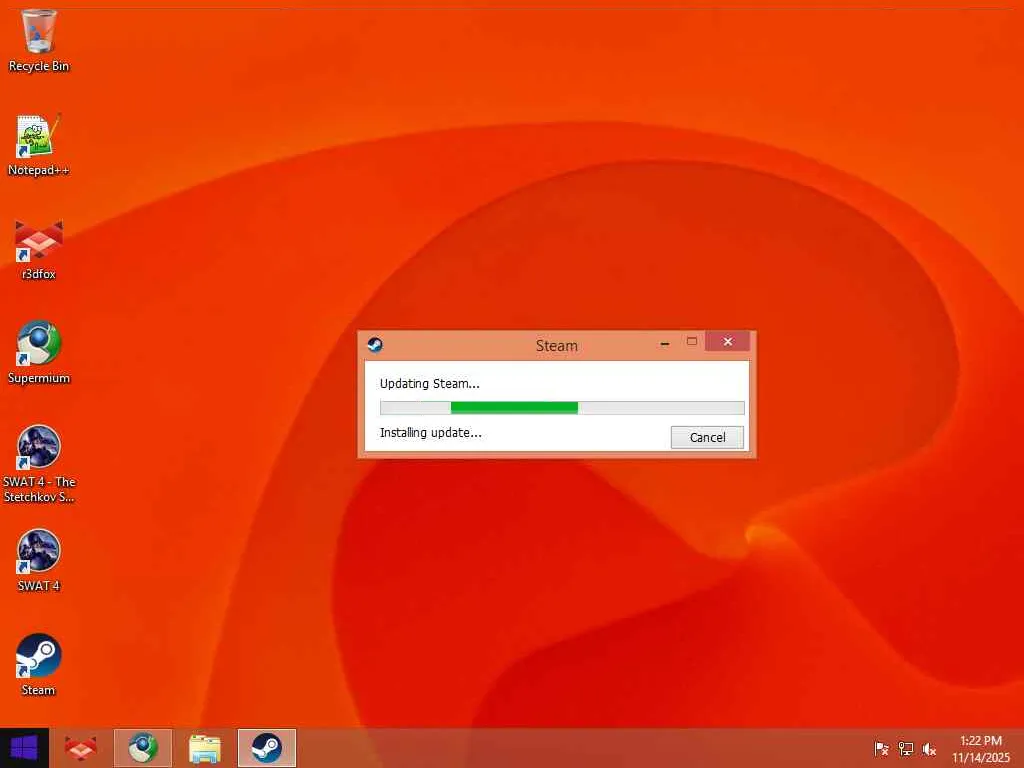
Task: Click the Steam logo in the dialog title bar
Action: click(375, 345)
